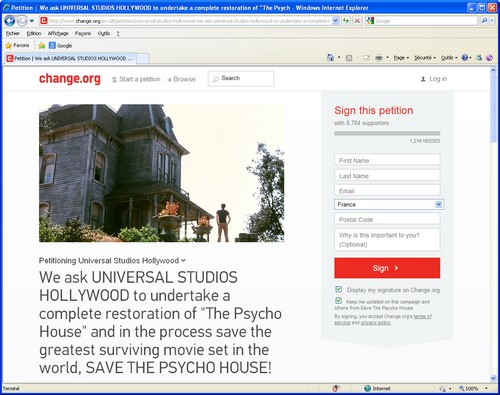Click the popup blocker icon in status bar

(x=336, y=388)
